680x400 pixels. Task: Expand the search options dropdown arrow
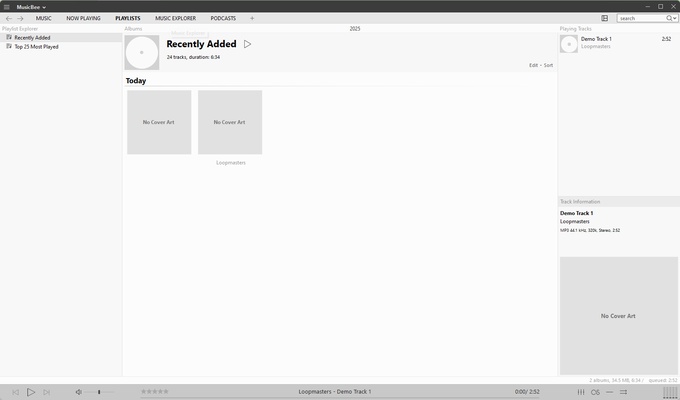[x=675, y=18]
